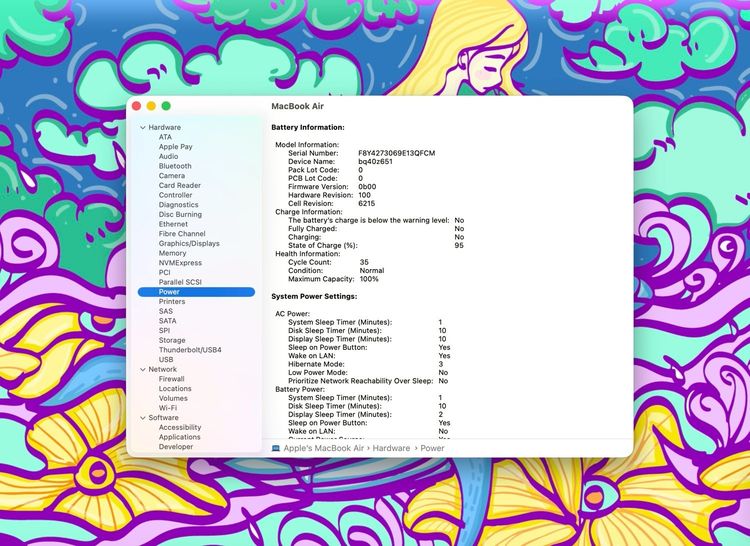Open the Graphics/Displays hardware entry

point(189,243)
